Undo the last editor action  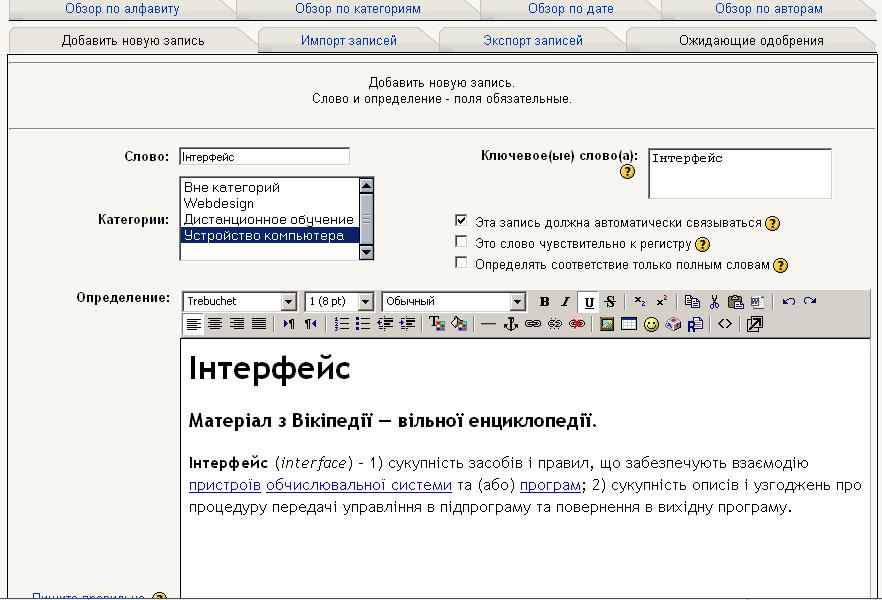789,301
